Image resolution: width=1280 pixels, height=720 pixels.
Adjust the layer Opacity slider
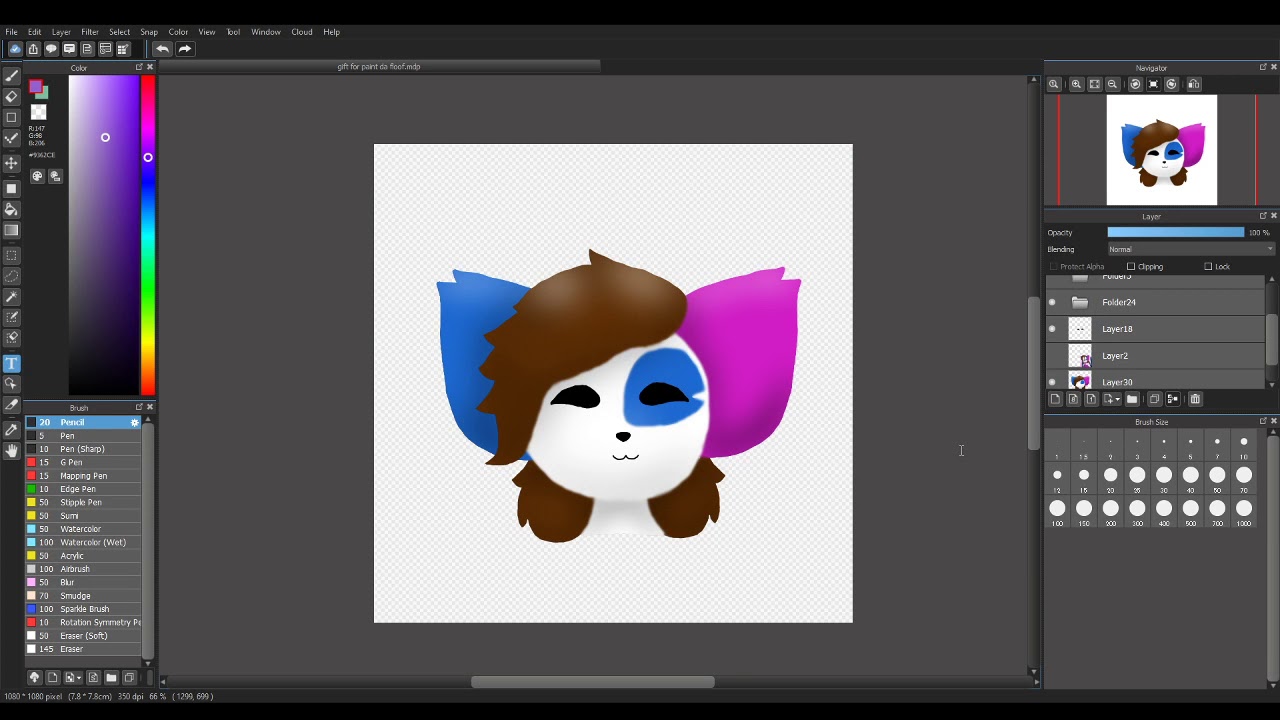tap(1176, 233)
